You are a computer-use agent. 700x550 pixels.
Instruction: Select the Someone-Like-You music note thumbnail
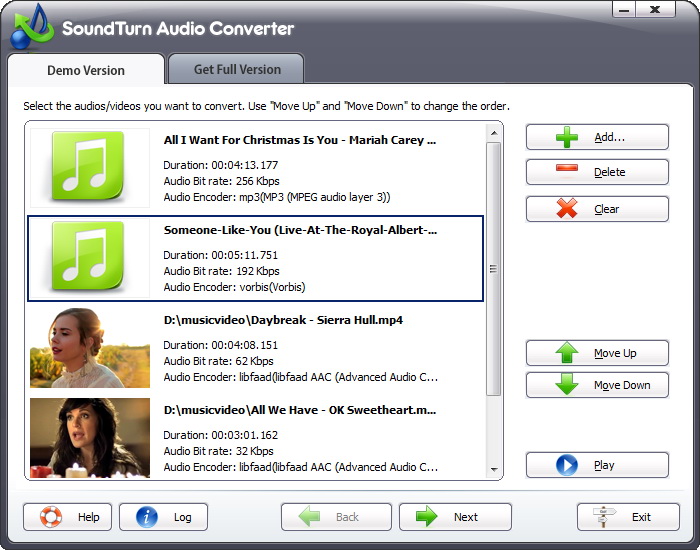[x=90, y=258]
